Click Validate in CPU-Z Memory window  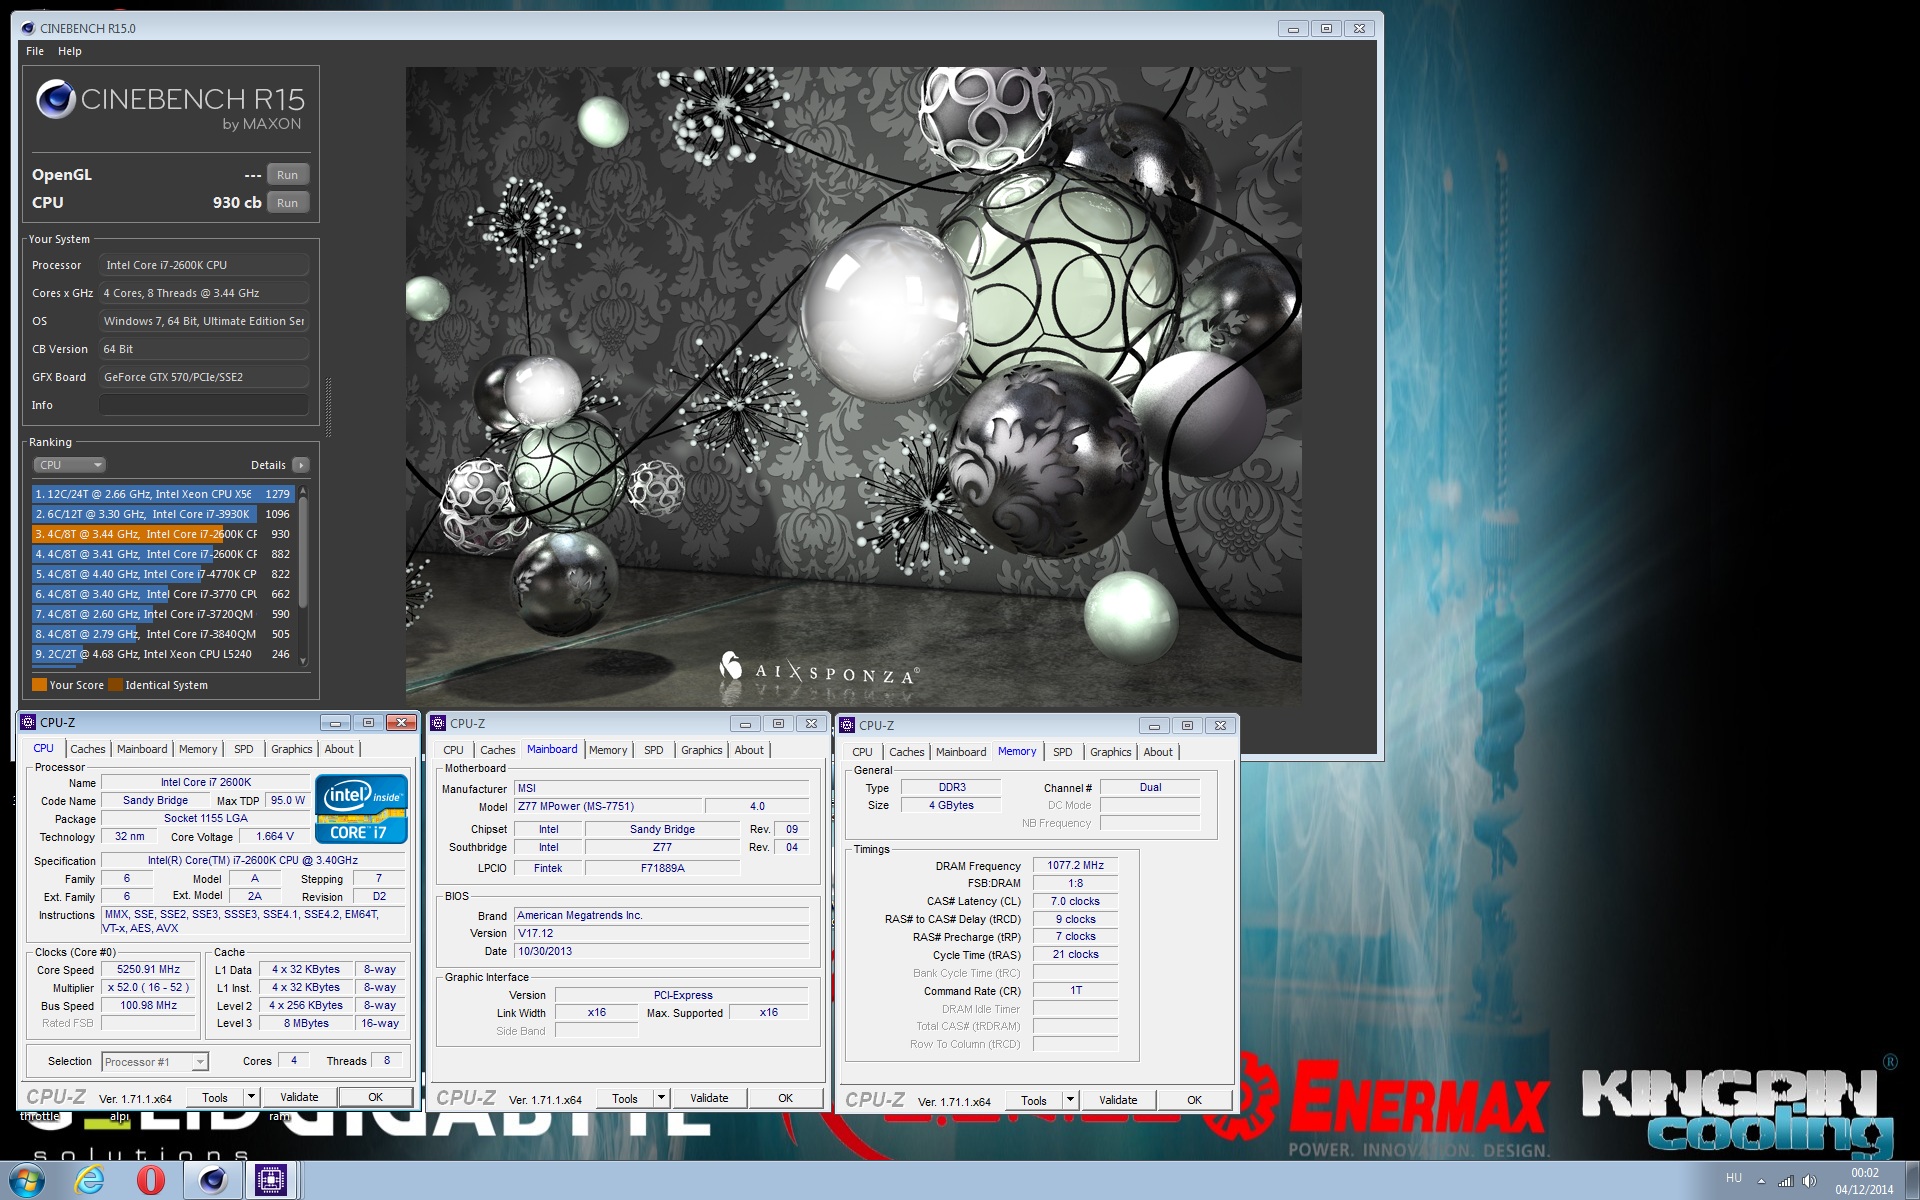[1118, 1100]
